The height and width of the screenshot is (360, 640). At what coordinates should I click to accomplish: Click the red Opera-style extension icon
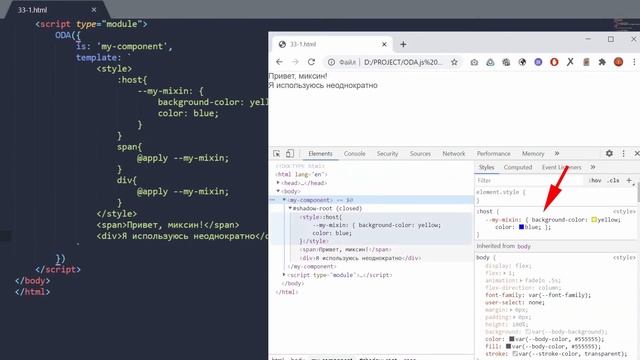pos(554,62)
